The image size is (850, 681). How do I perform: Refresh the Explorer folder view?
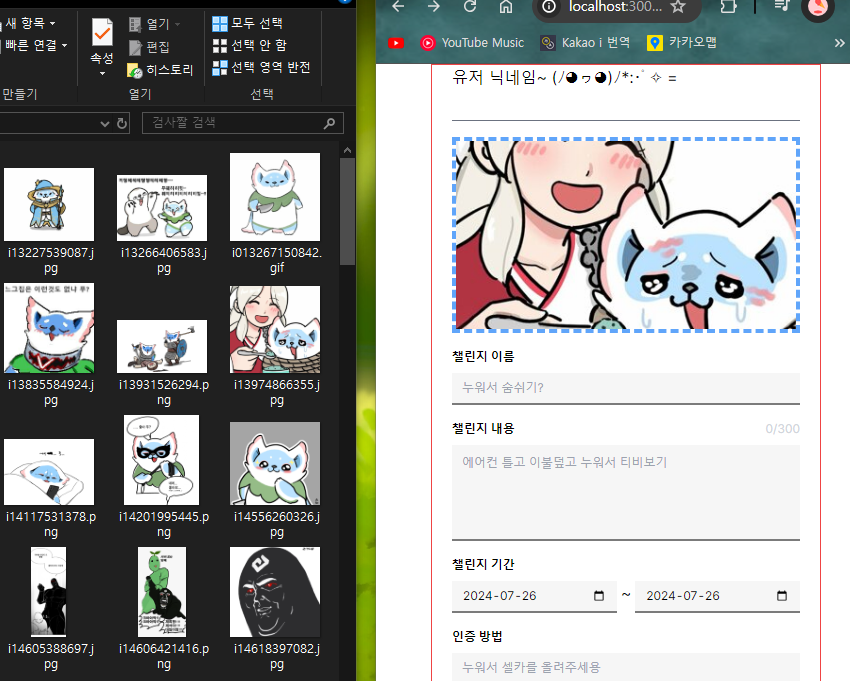point(122,124)
